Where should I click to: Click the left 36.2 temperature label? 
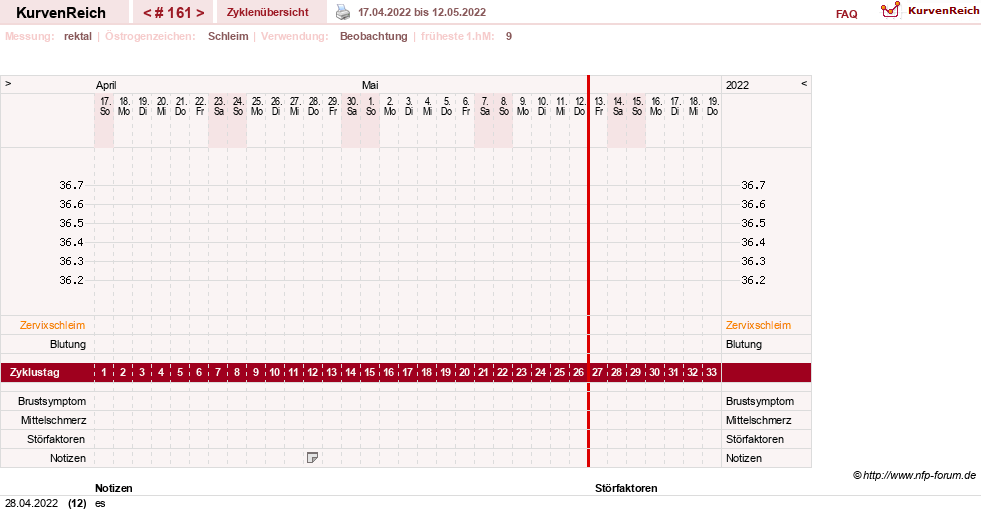click(71, 280)
